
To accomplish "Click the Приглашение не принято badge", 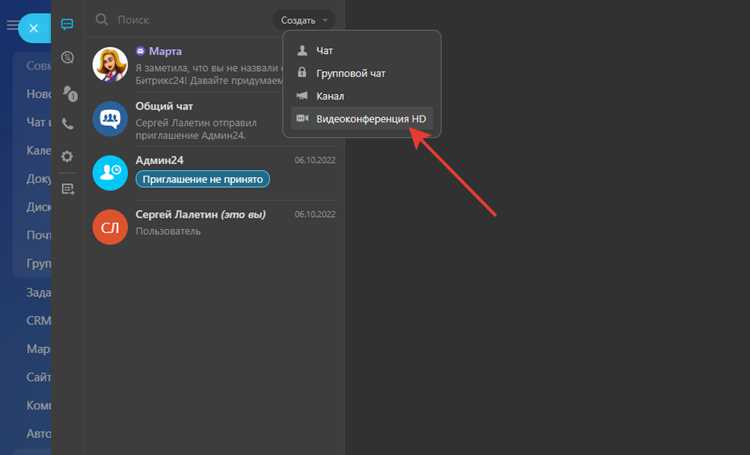I will click(x=203, y=179).
